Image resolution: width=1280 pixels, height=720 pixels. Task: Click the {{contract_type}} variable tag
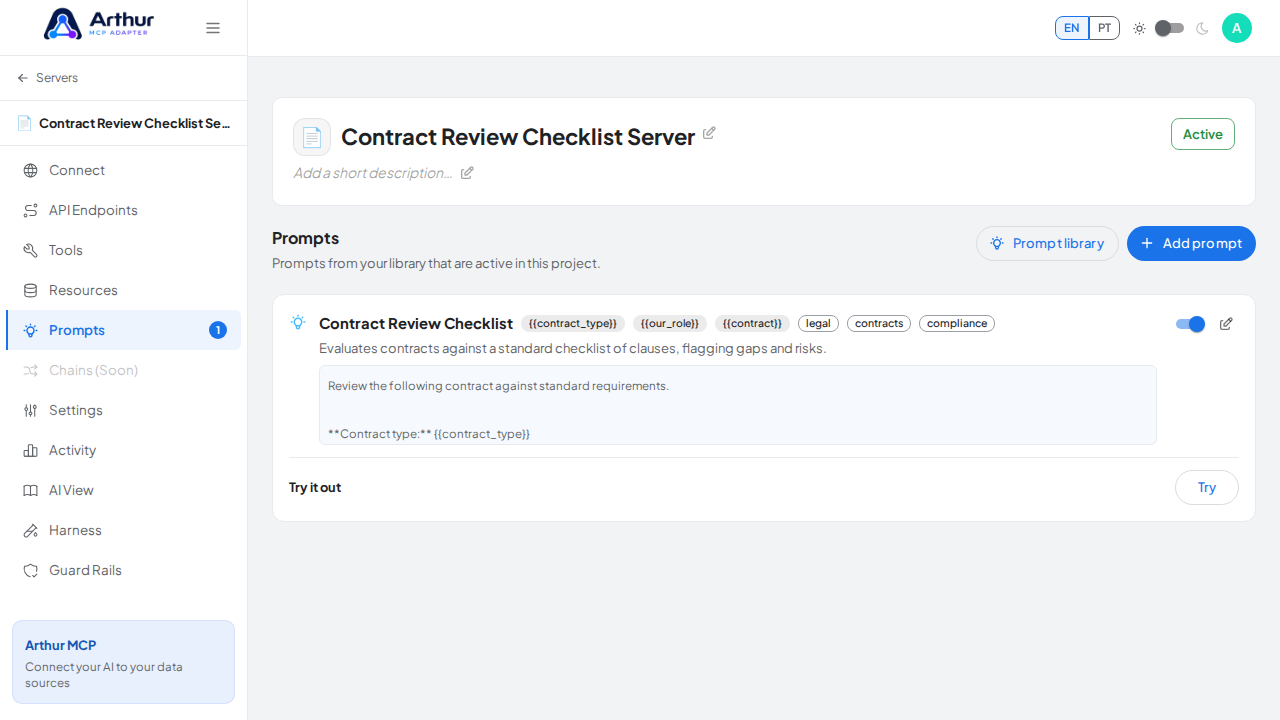point(573,323)
